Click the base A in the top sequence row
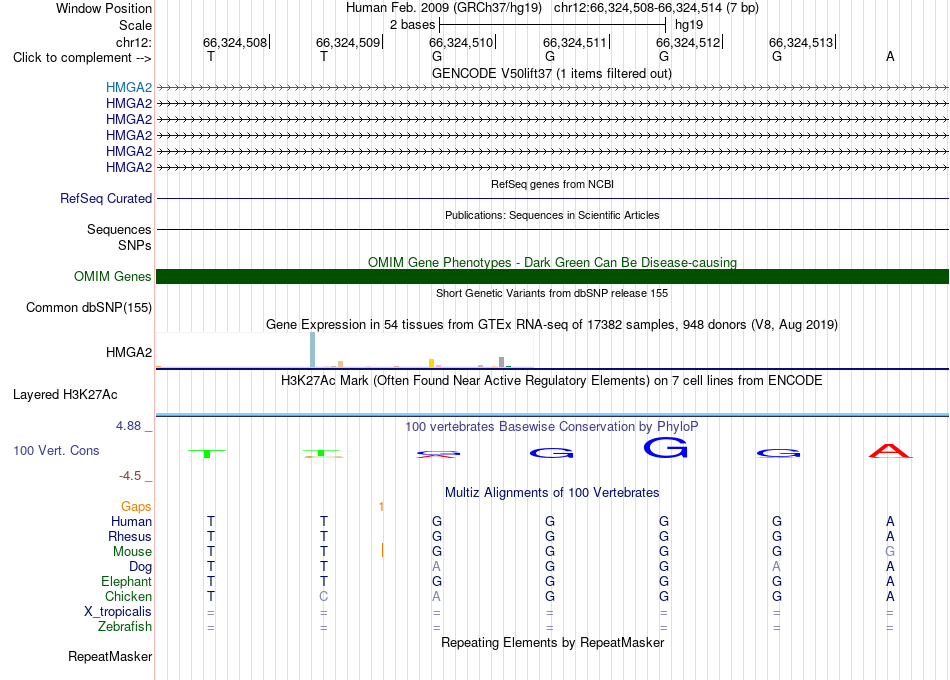This screenshot has height=680, width=950. click(x=890, y=56)
